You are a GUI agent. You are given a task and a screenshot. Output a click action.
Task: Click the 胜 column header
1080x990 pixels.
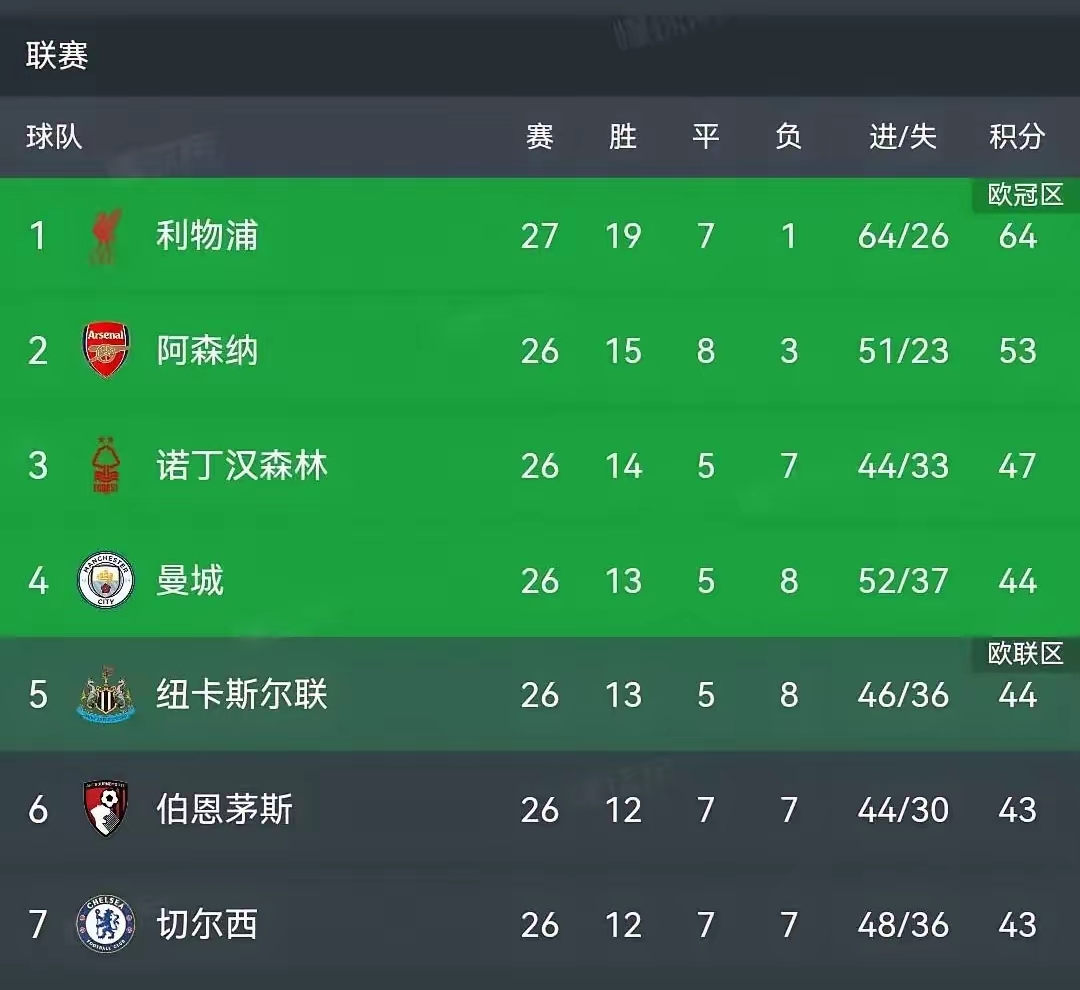(x=623, y=136)
